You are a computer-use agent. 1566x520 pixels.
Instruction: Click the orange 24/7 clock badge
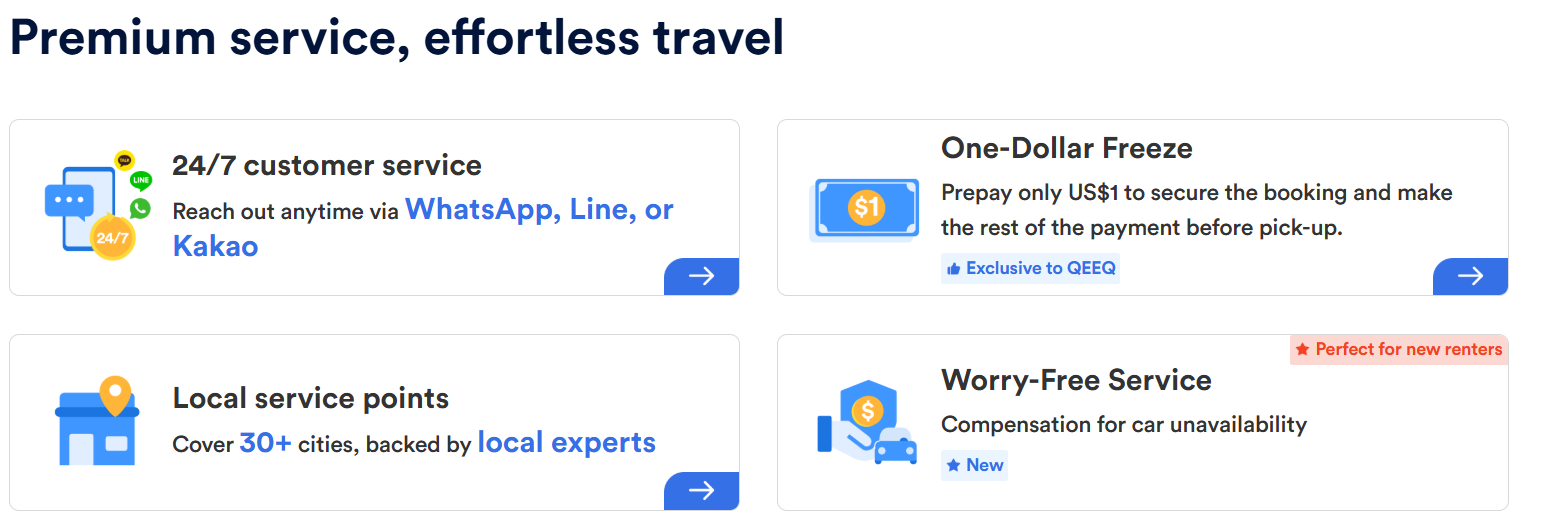click(x=111, y=238)
